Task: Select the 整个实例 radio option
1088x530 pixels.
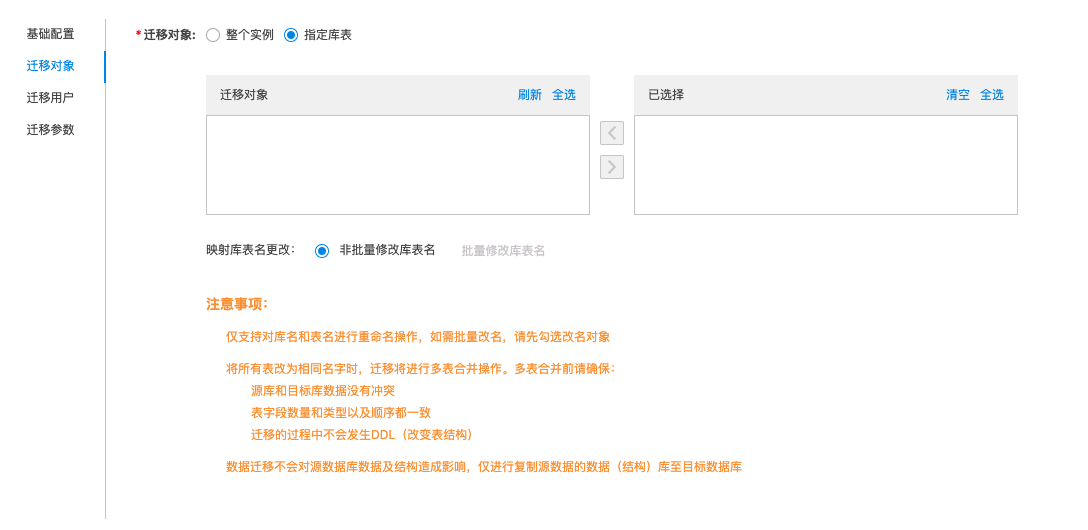Action: 213,35
